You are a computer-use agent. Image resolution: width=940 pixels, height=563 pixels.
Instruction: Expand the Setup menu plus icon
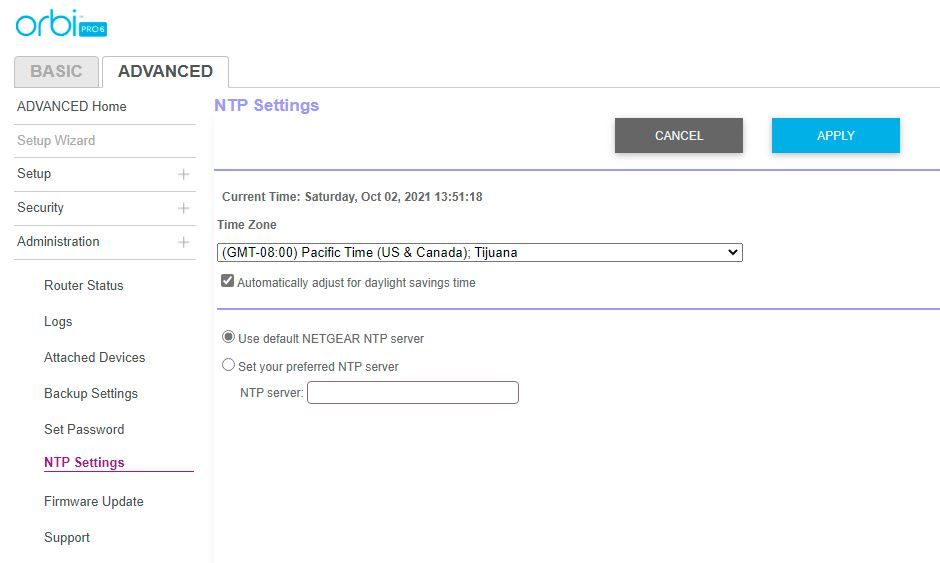[x=183, y=174]
